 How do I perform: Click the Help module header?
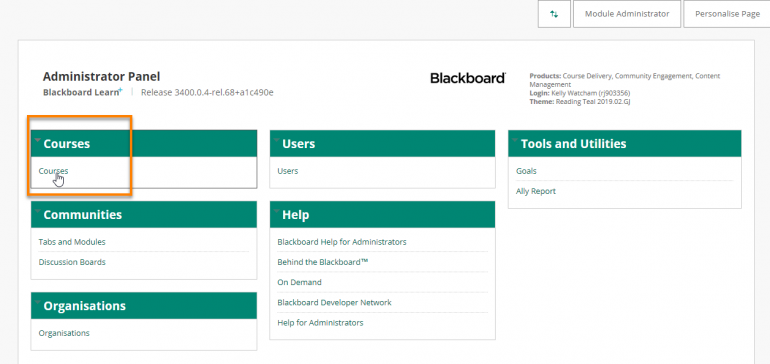pyautogui.click(x=383, y=215)
